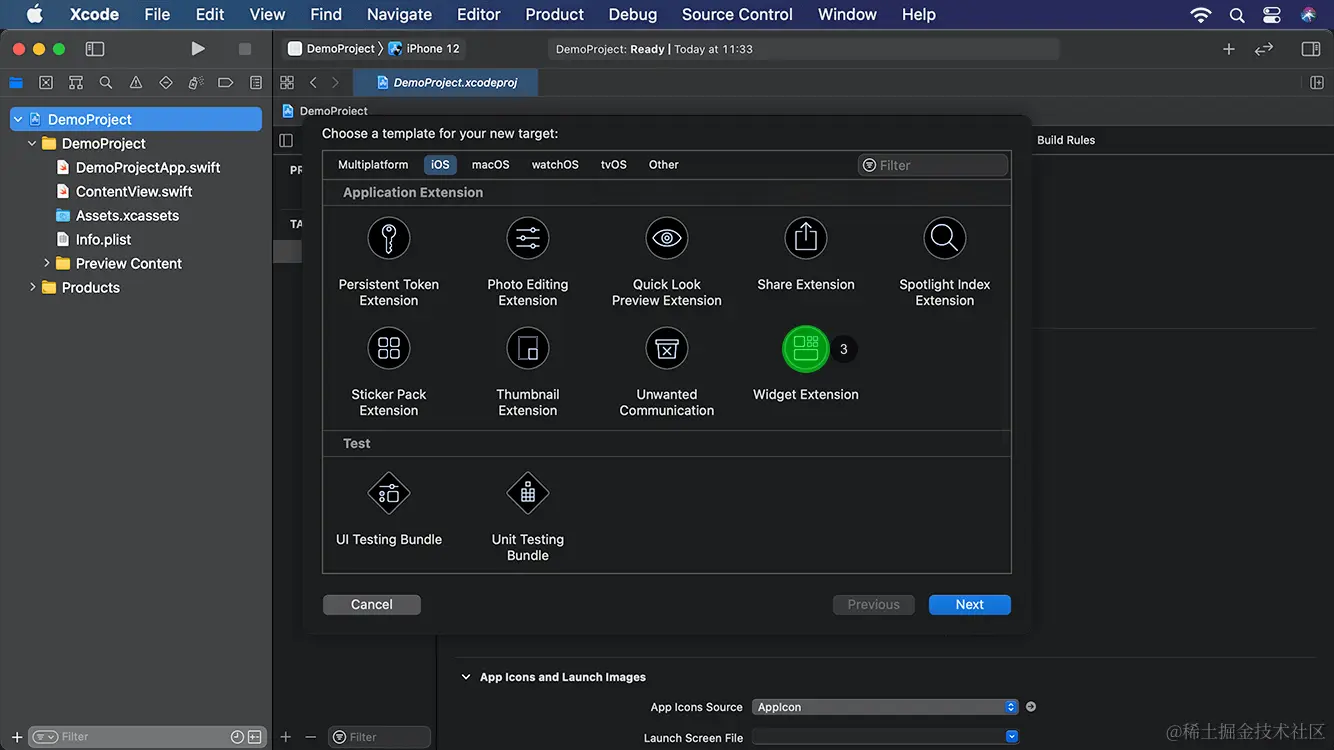Expand the Preview Content folder
Image resolution: width=1334 pixels, height=750 pixels.
pyautogui.click(x=46, y=263)
